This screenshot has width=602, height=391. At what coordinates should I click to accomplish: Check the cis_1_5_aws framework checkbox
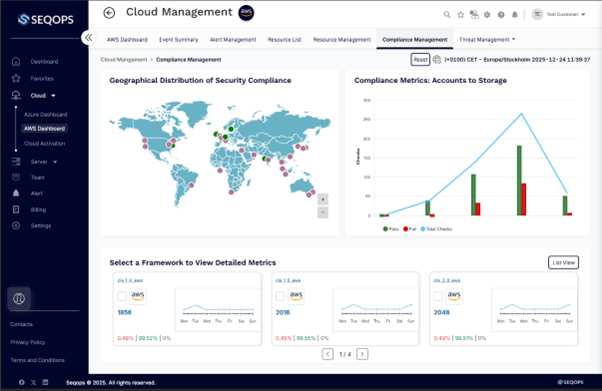coord(280,296)
